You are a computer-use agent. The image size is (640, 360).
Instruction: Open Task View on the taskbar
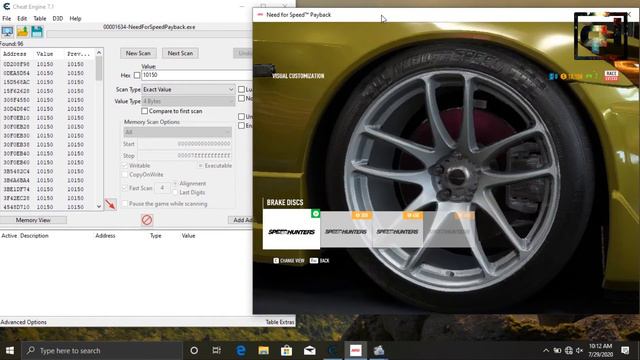216,350
